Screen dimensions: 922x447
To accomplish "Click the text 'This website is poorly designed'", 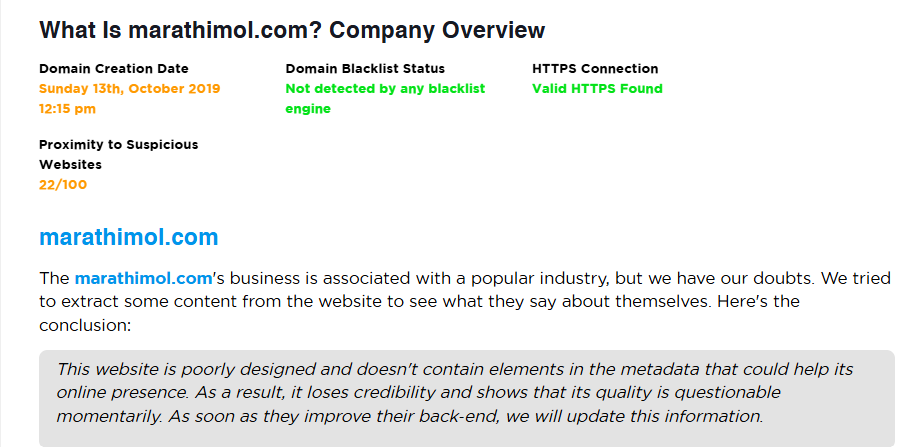I will pos(186,369).
